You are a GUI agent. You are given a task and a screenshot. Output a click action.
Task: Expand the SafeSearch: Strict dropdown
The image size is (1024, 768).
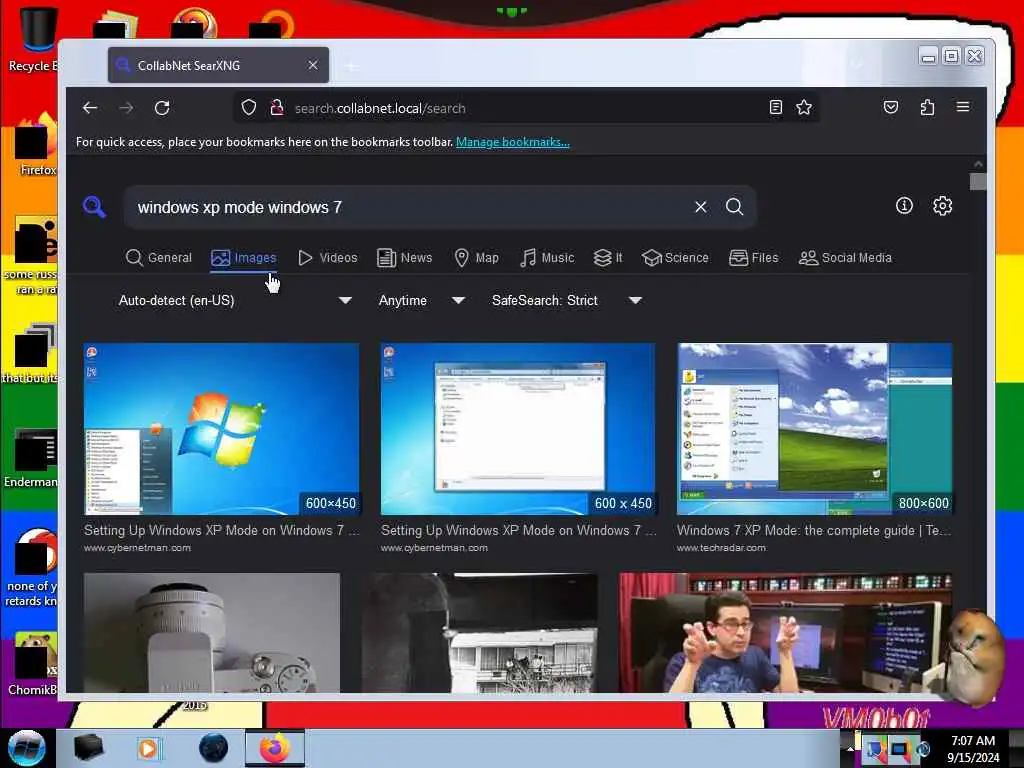(566, 300)
